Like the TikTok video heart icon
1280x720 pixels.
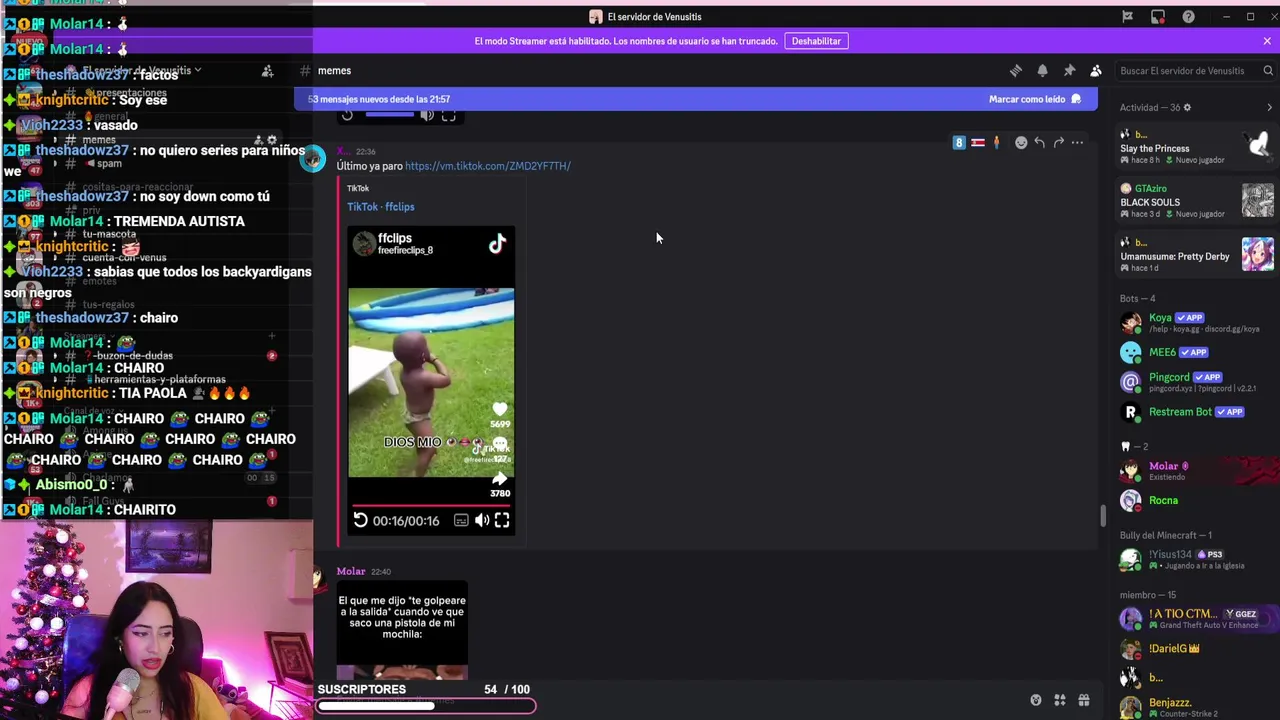pyautogui.click(x=500, y=409)
